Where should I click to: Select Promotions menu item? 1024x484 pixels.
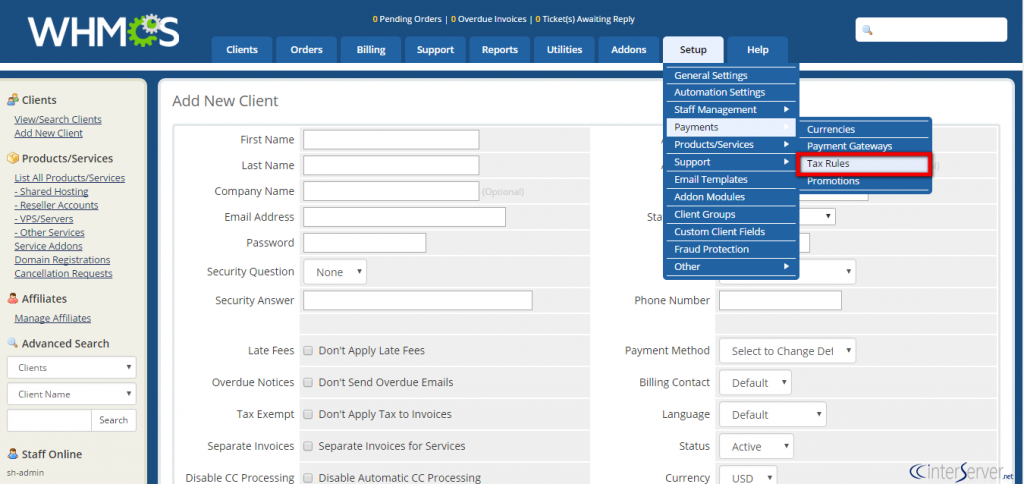pos(863,181)
